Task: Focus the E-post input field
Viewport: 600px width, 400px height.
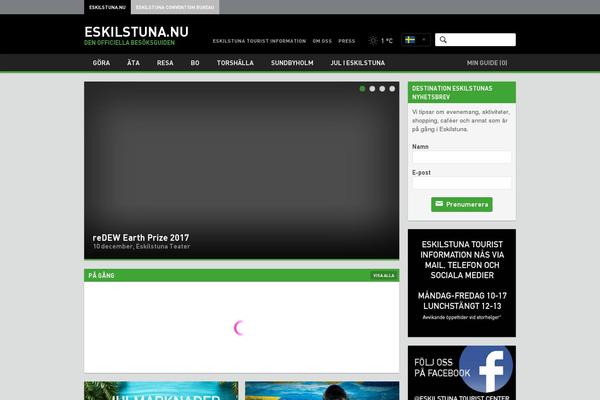Action: click(462, 183)
